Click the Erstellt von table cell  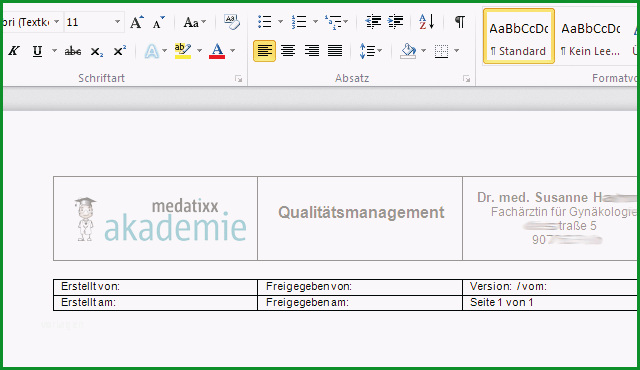tap(156, 287)
